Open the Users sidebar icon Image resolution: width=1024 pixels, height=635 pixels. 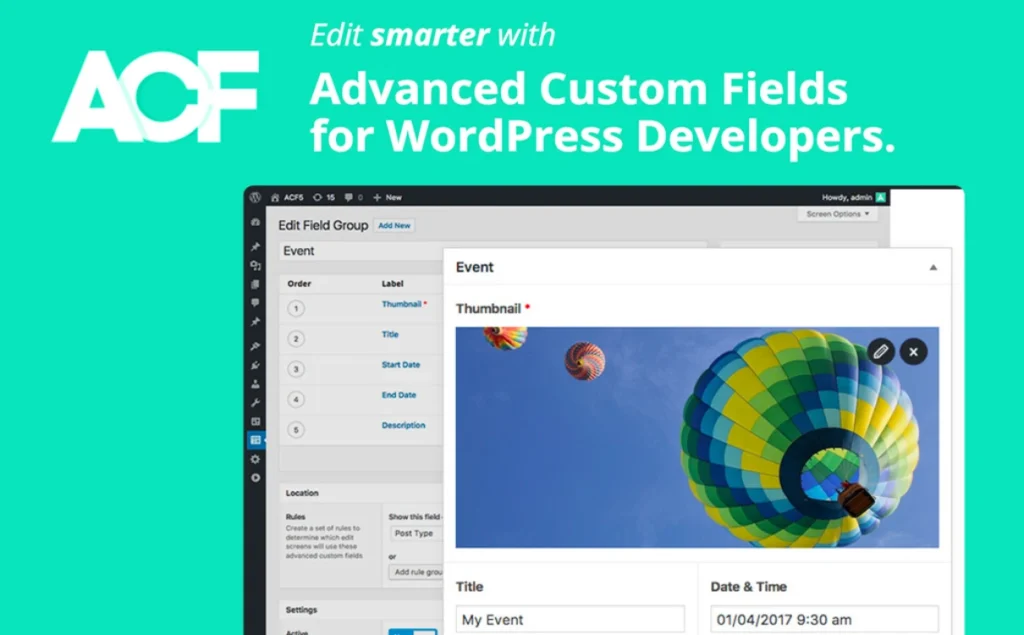click(x=255, y=384)
